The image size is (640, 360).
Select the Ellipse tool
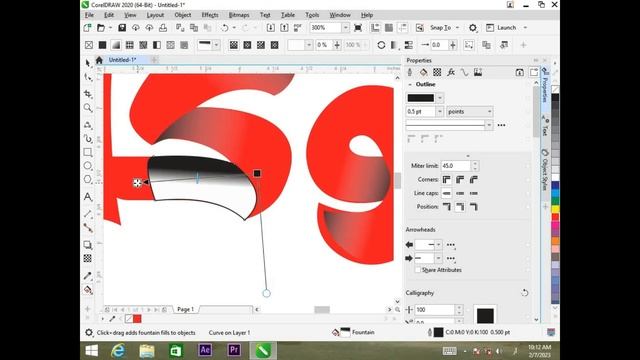tap(88, 166)
